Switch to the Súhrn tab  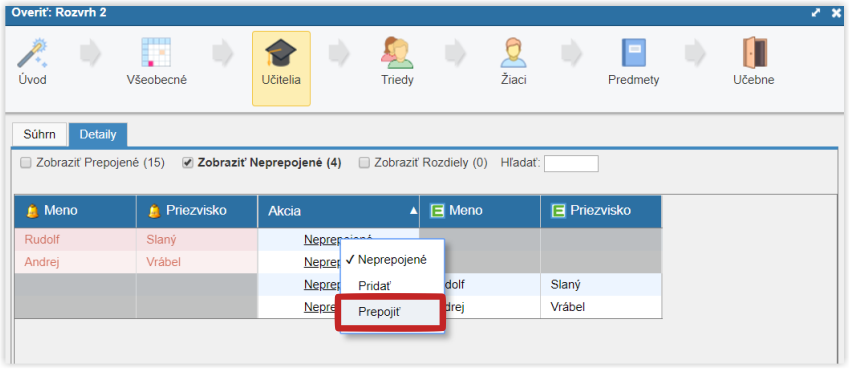39,134
